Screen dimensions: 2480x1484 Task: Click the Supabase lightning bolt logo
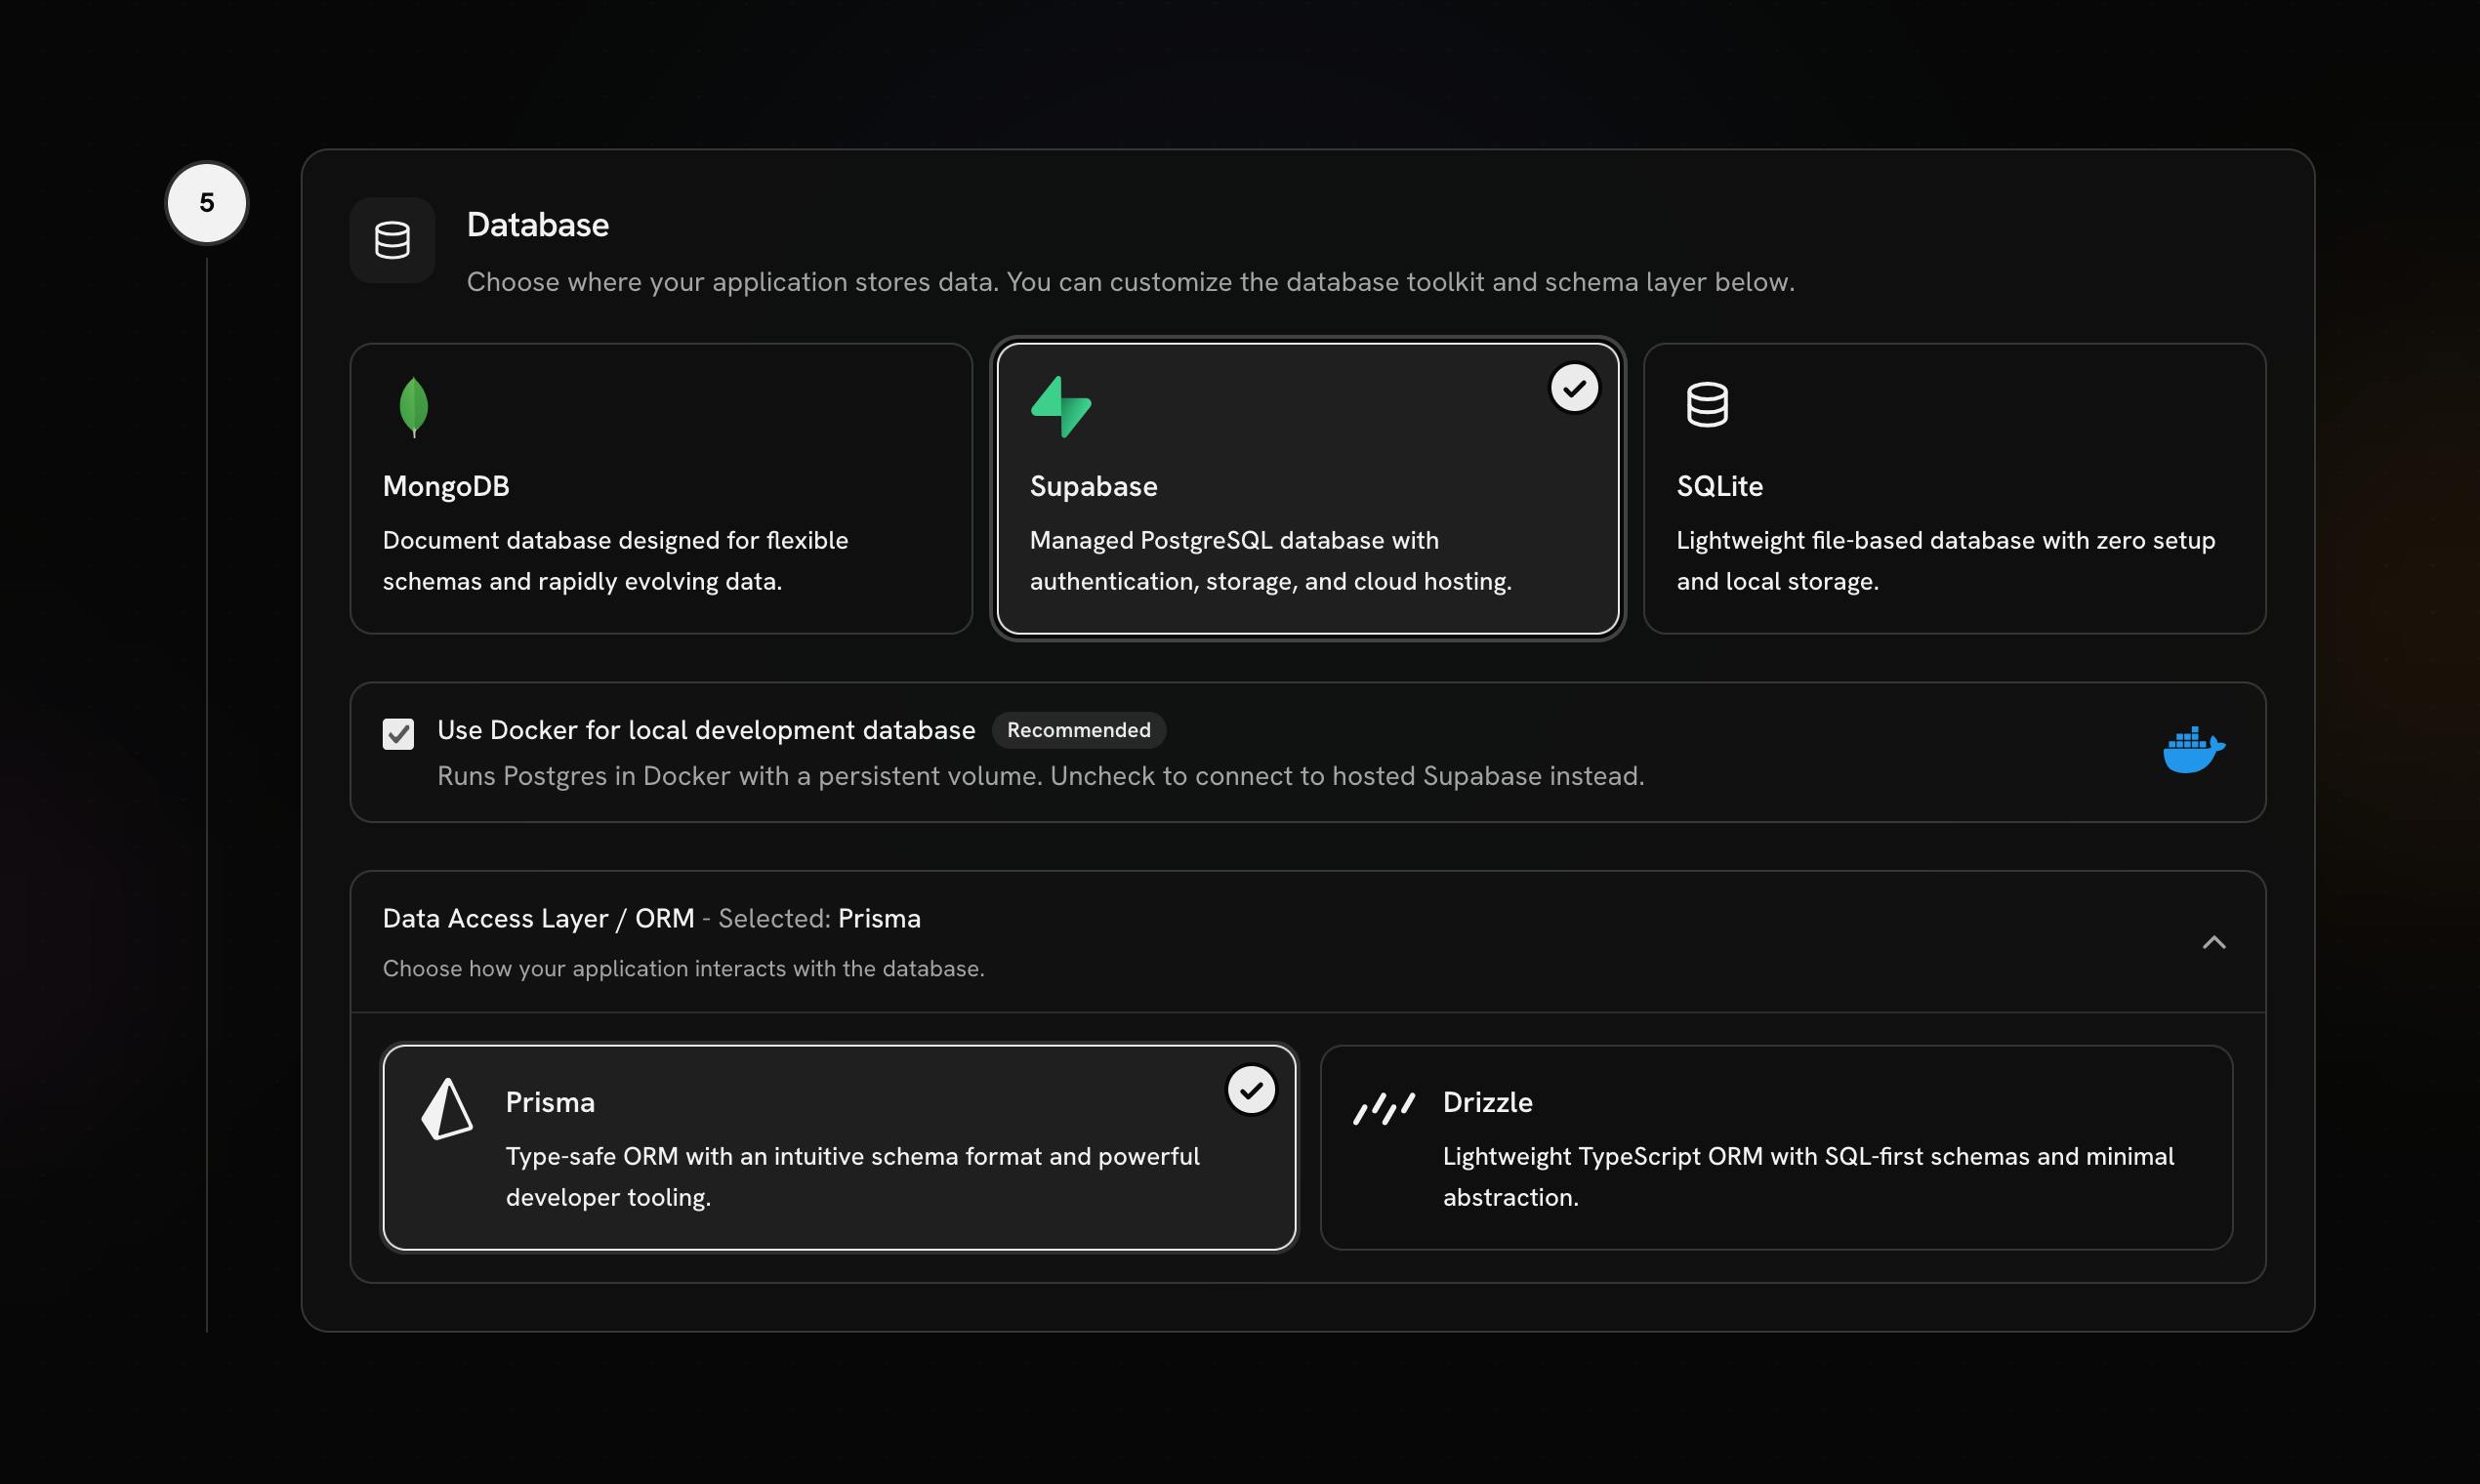(x=1061, y=407)
